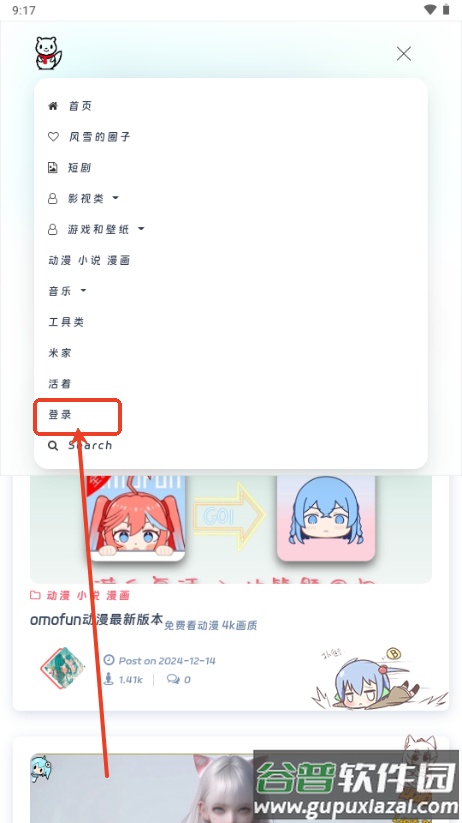Screen dimensions: 462x823
Task: Expand the 音乐 dropdown arrow
Action: (83, 290)
